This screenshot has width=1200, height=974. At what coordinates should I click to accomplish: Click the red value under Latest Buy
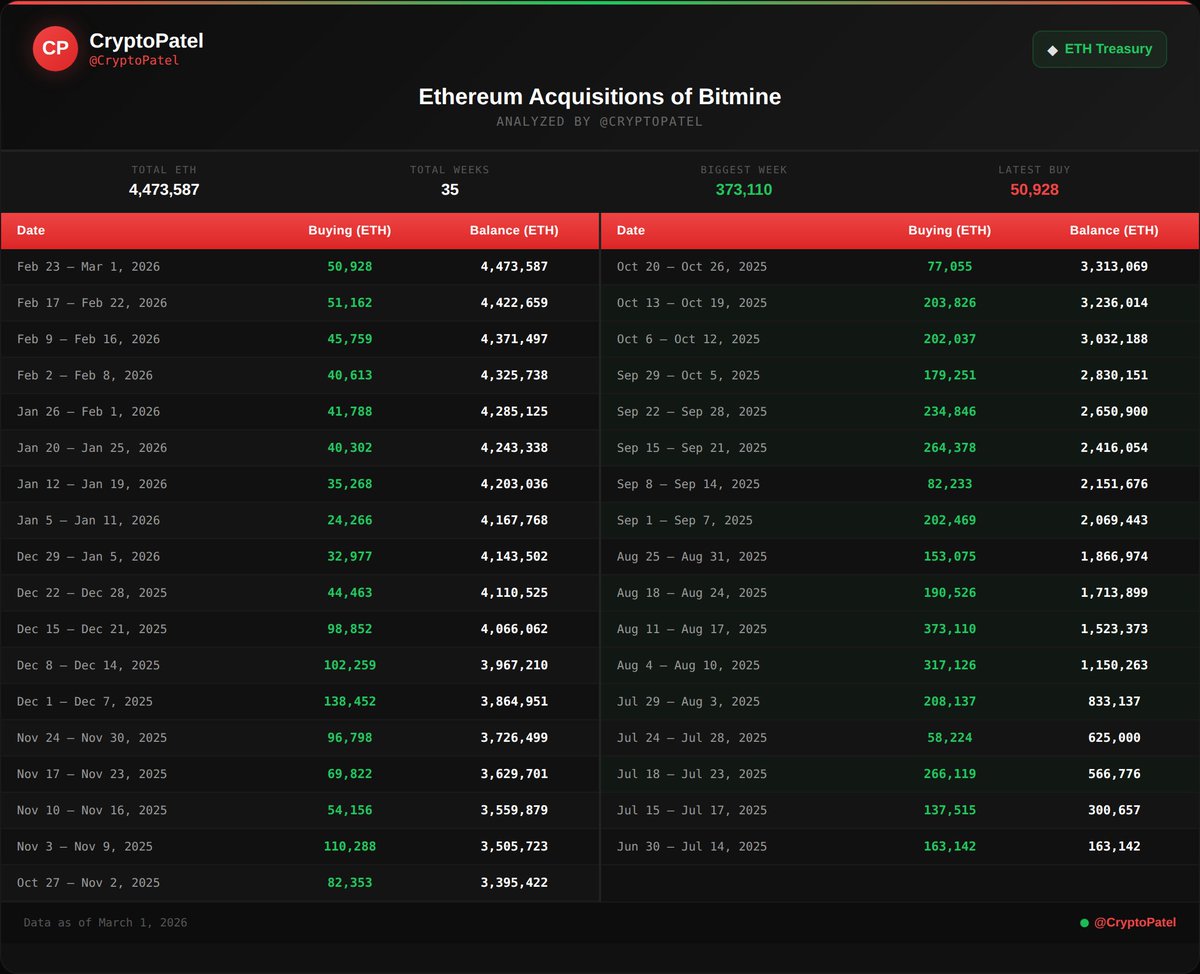pyautogui.click(x=1034, y=190)
